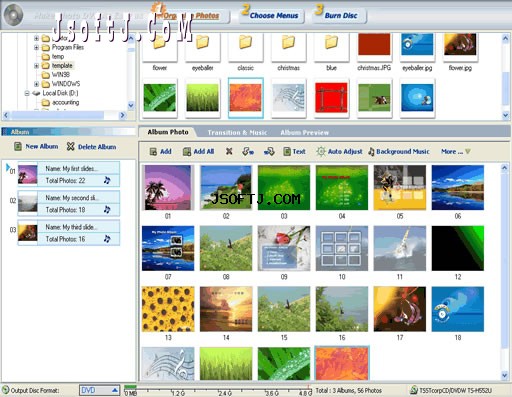Select album photo 11 surfer wave
The image size is (512, 397).
point(400,248)
